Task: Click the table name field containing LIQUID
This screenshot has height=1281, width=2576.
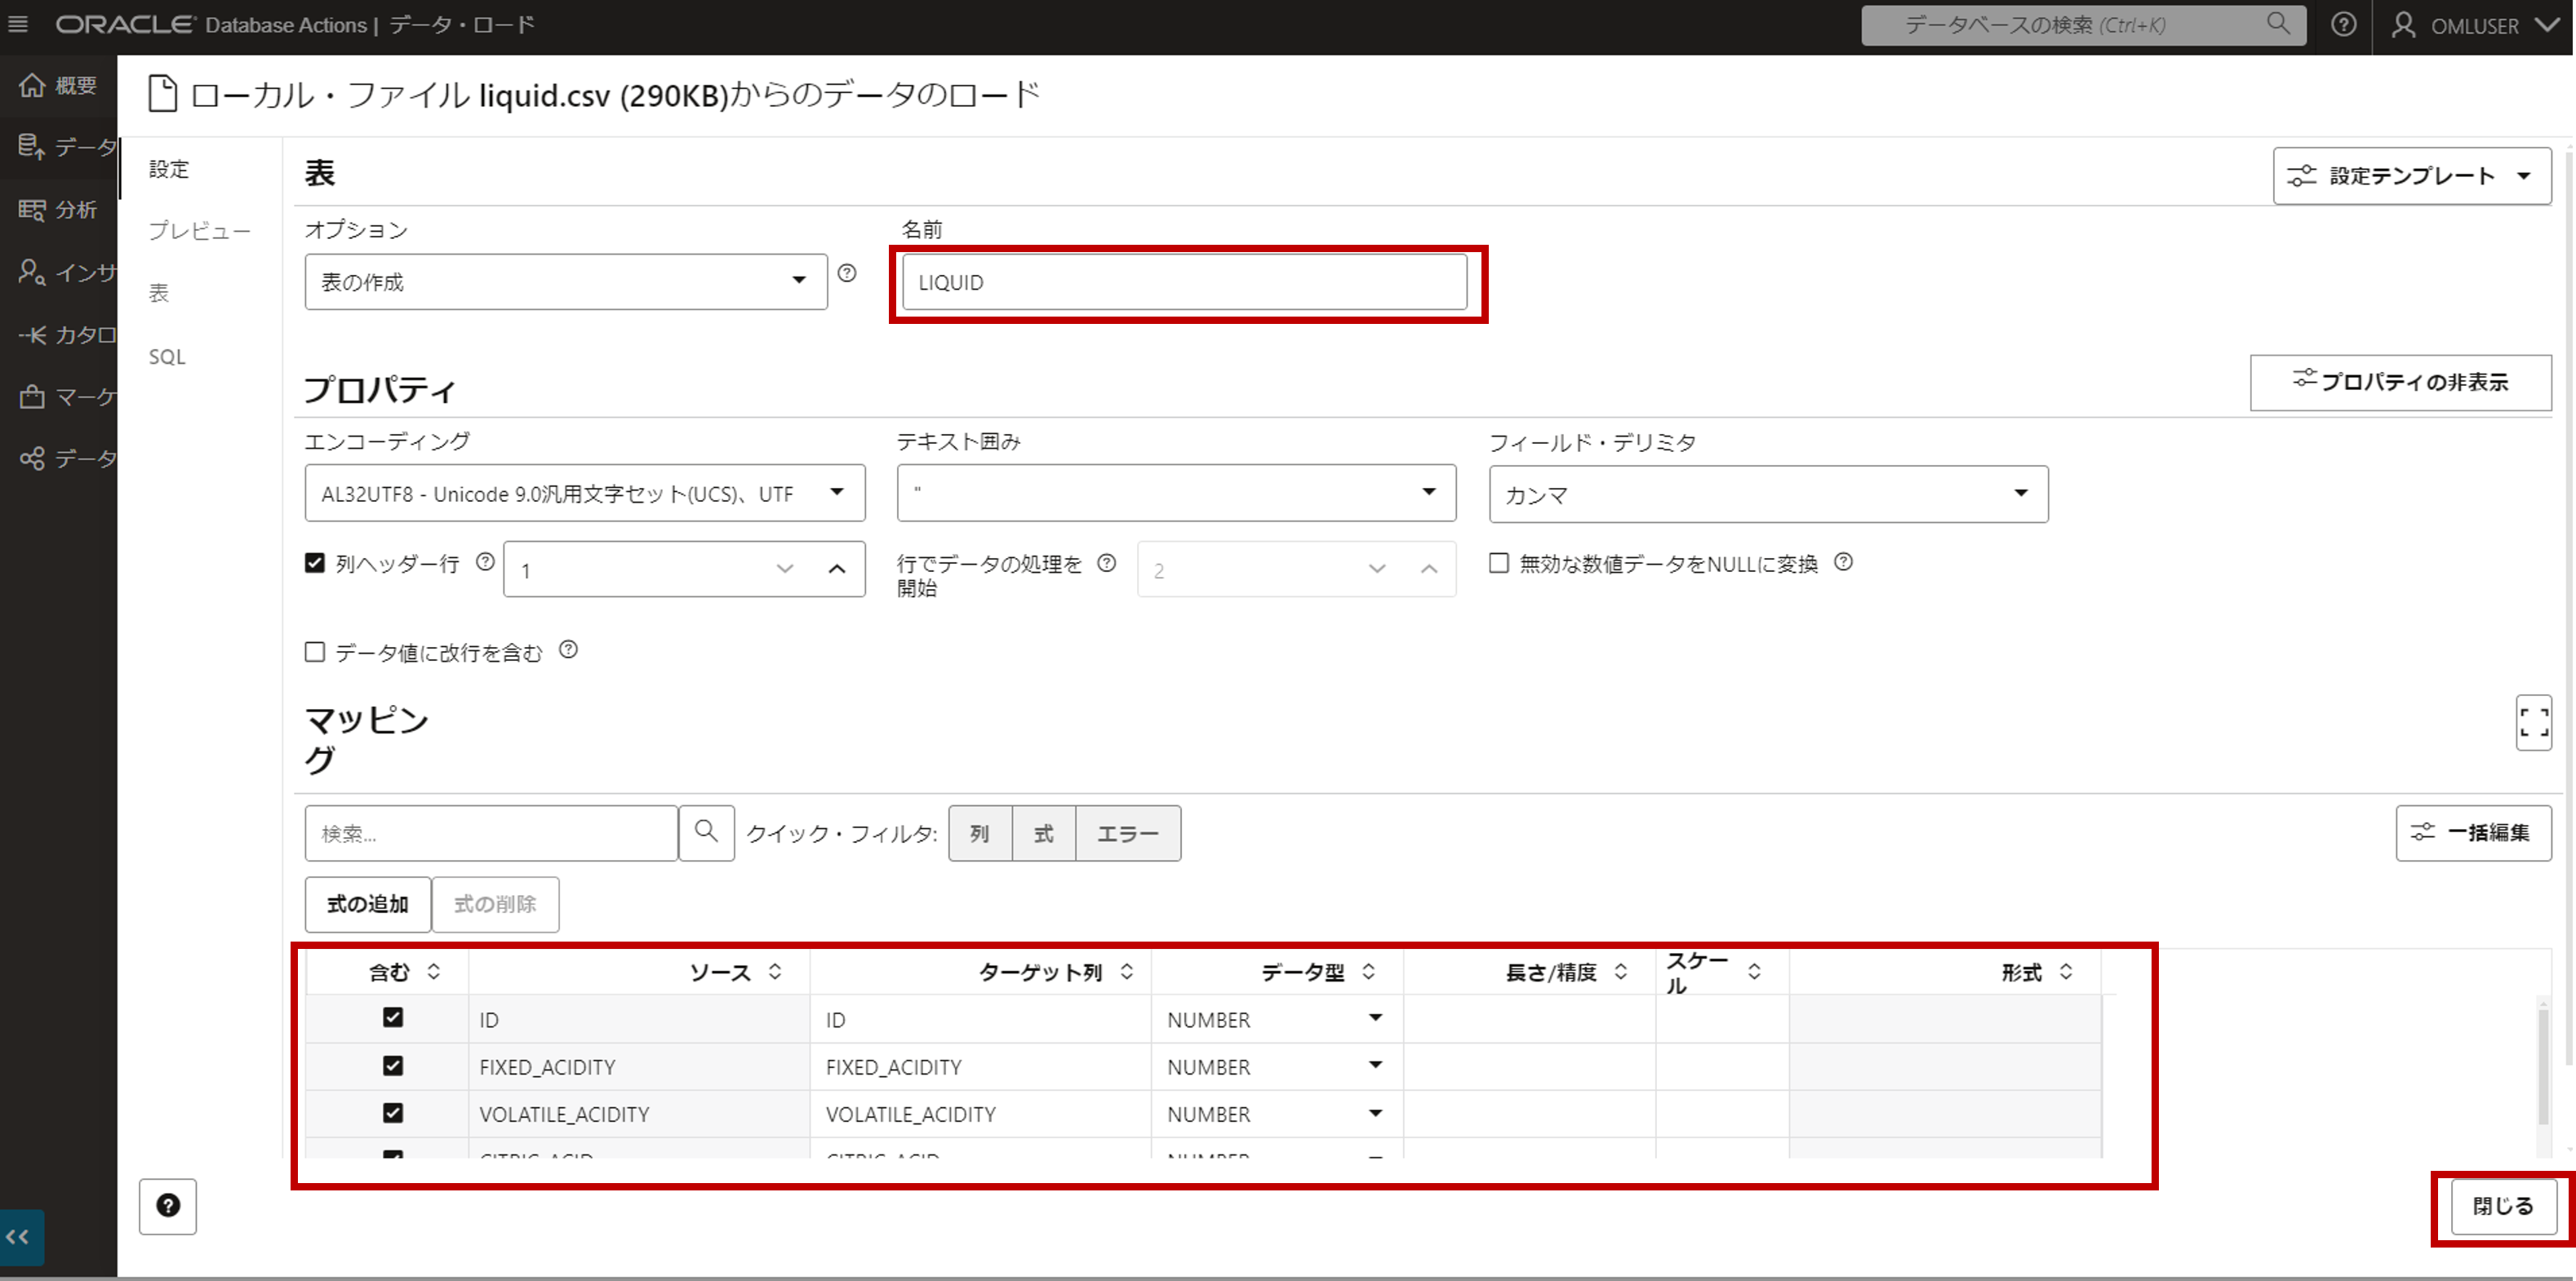Action: click(1184, 282)
